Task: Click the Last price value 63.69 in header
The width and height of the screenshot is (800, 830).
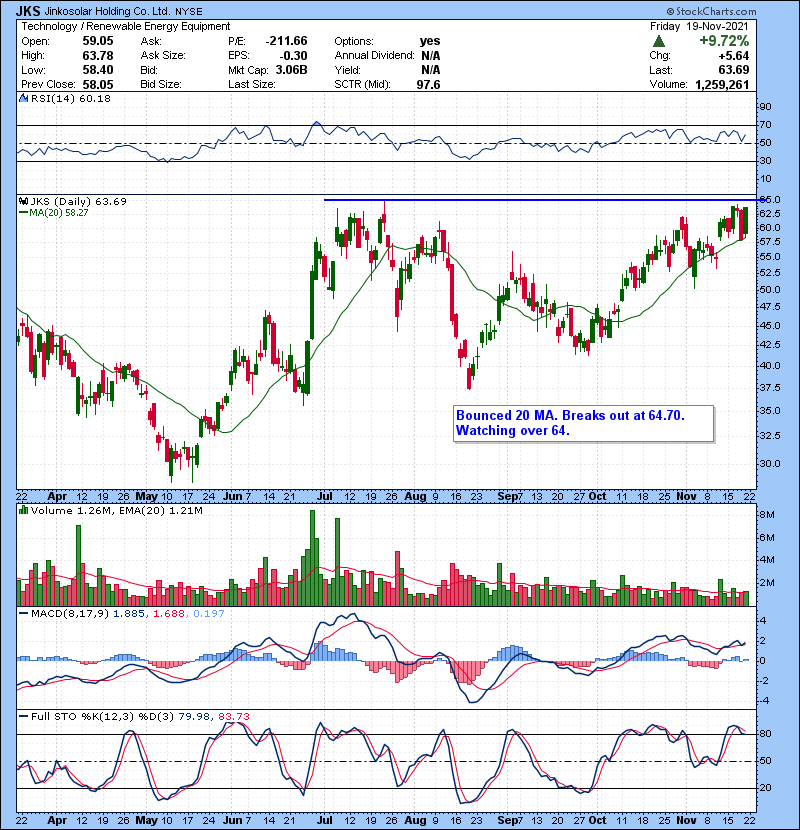Action: 734,70
